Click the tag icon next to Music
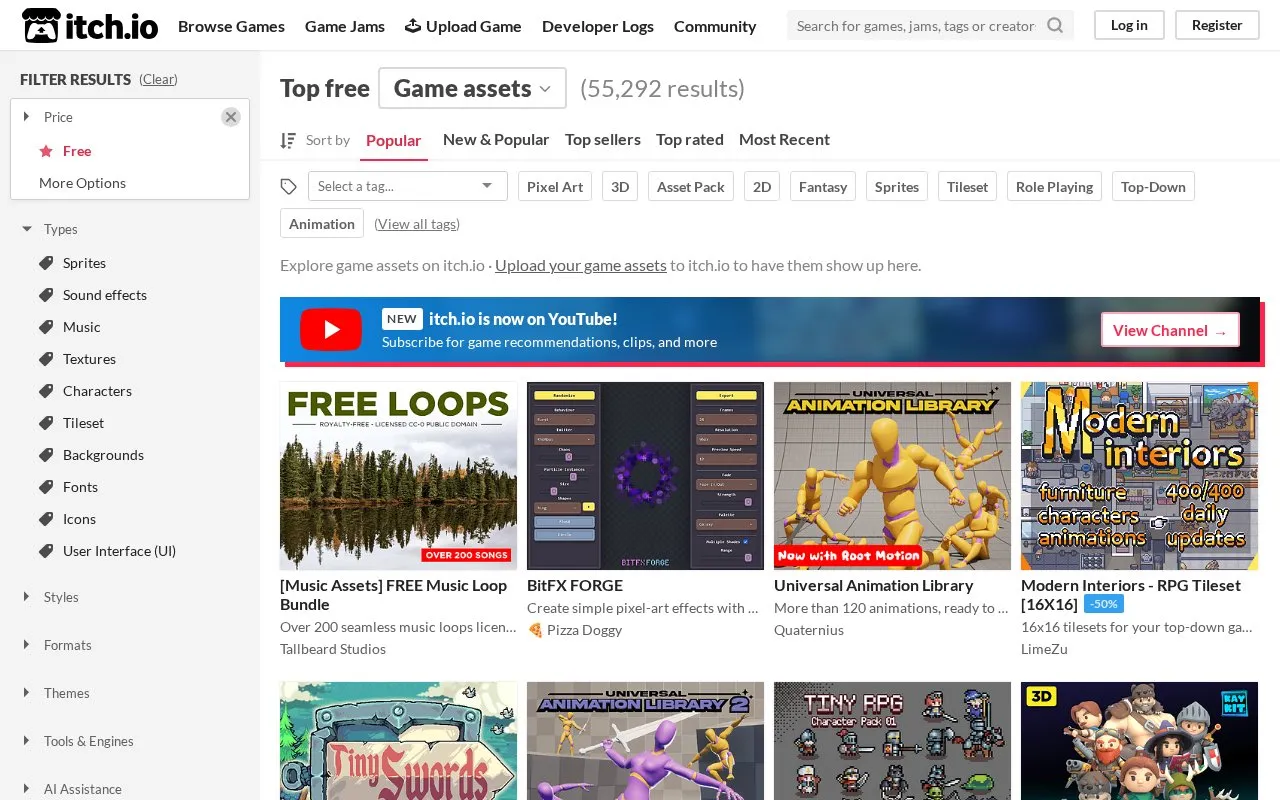Screen dimensions: 1280x800 (46, 327)
